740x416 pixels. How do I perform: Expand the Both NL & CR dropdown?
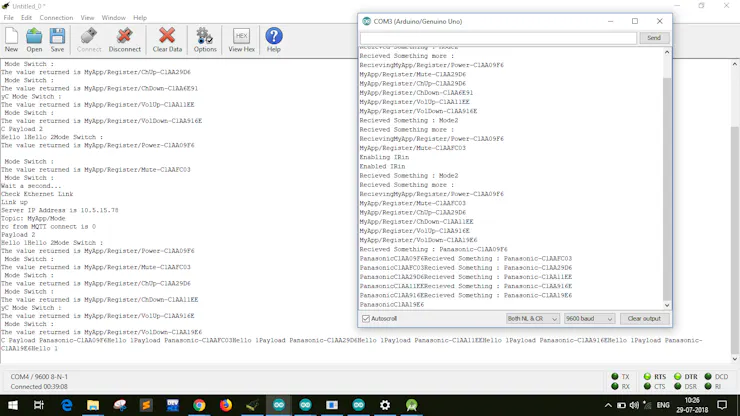[x=532, y=319]
